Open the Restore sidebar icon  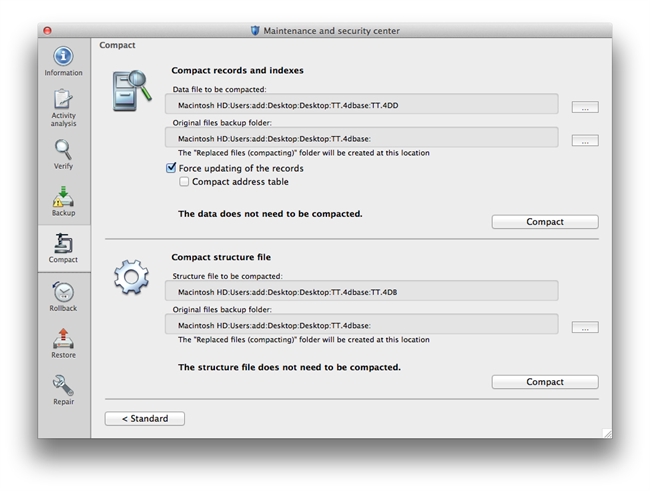tap(63, 340)
